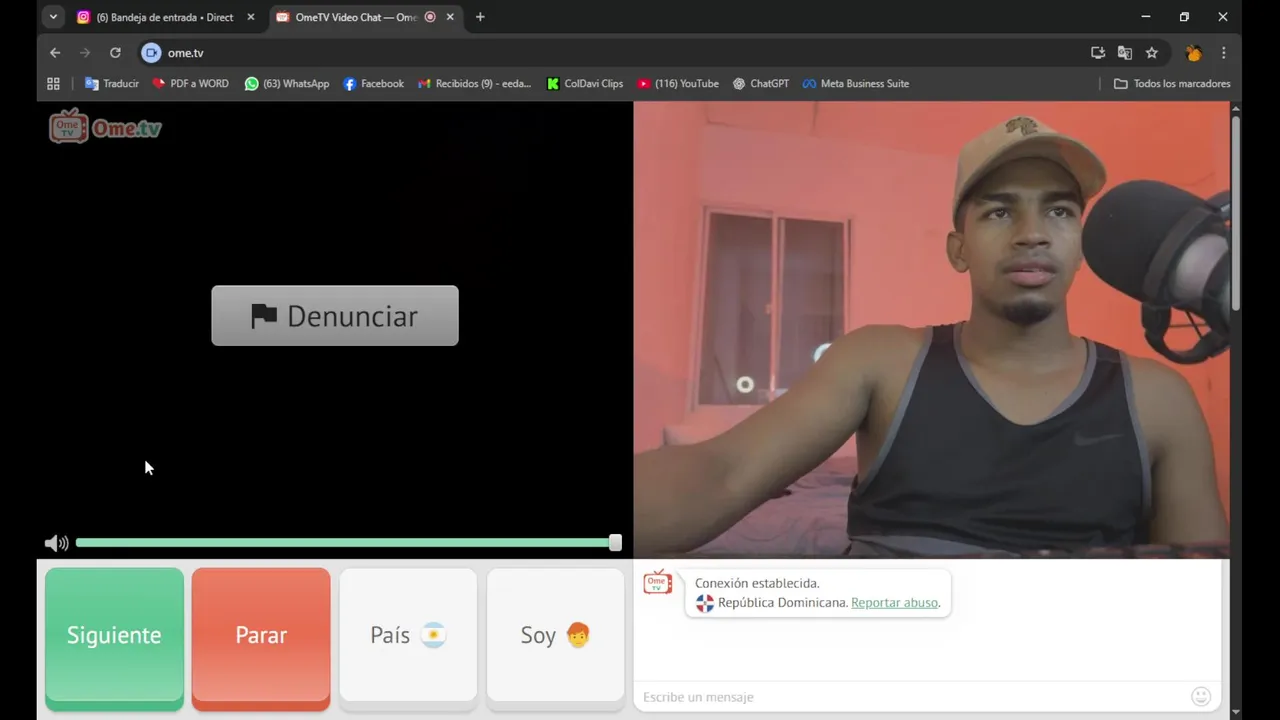Switch to Instagram Bandeja de entrada tab
This screenshot has width=1280, height=720.
pyautogui.click(x=165, y=17)
